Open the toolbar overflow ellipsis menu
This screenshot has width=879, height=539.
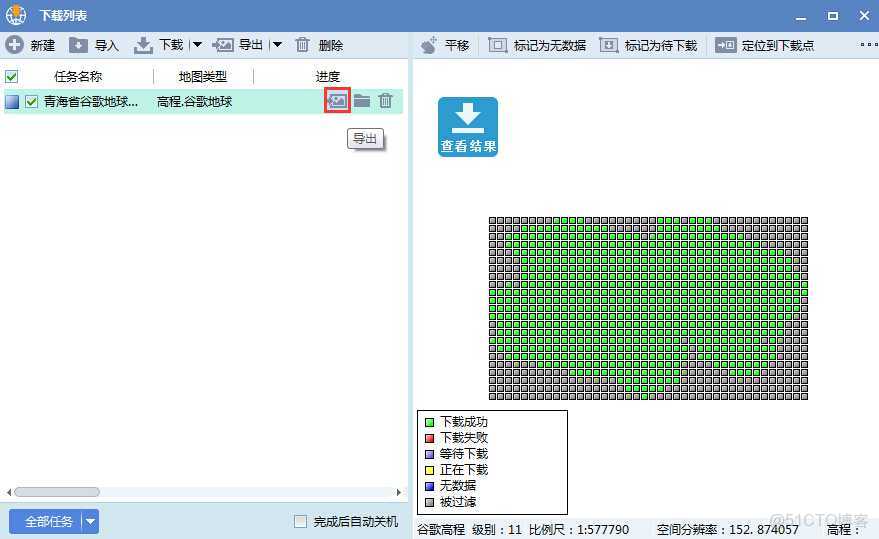(x=868, y=45)
